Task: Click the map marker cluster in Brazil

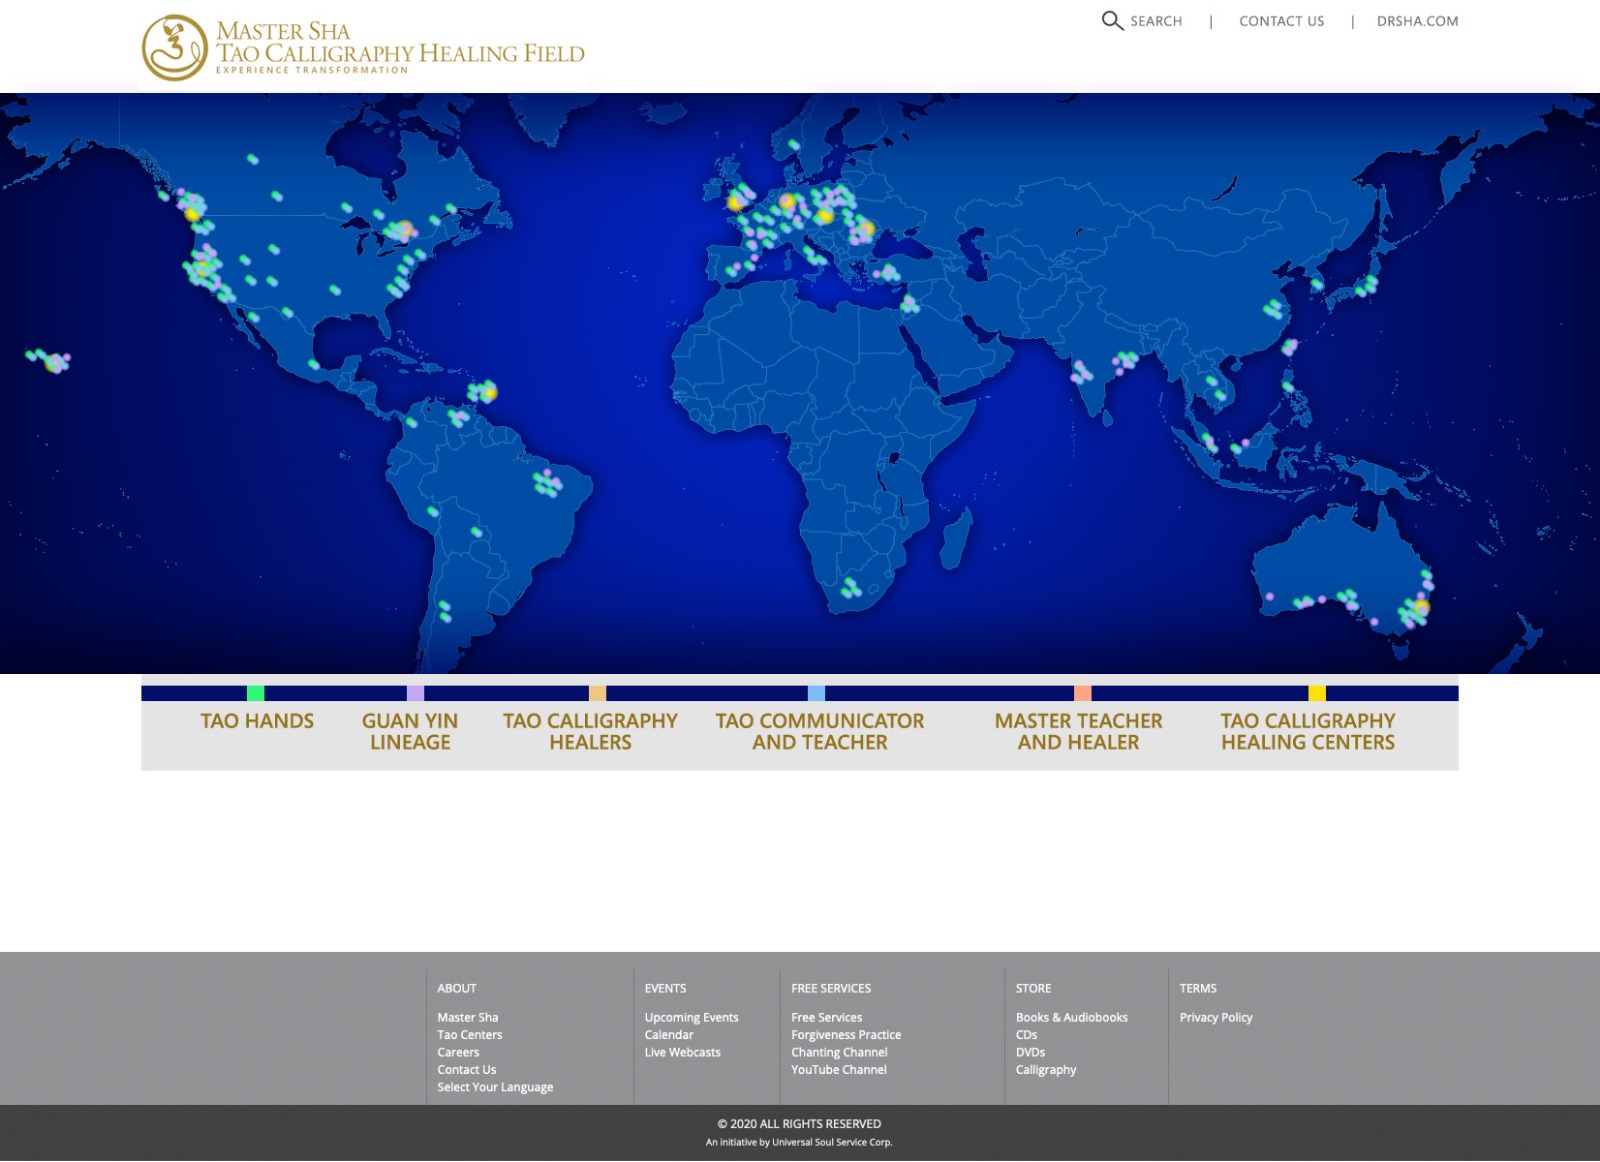Action: [x=547, y=484]
